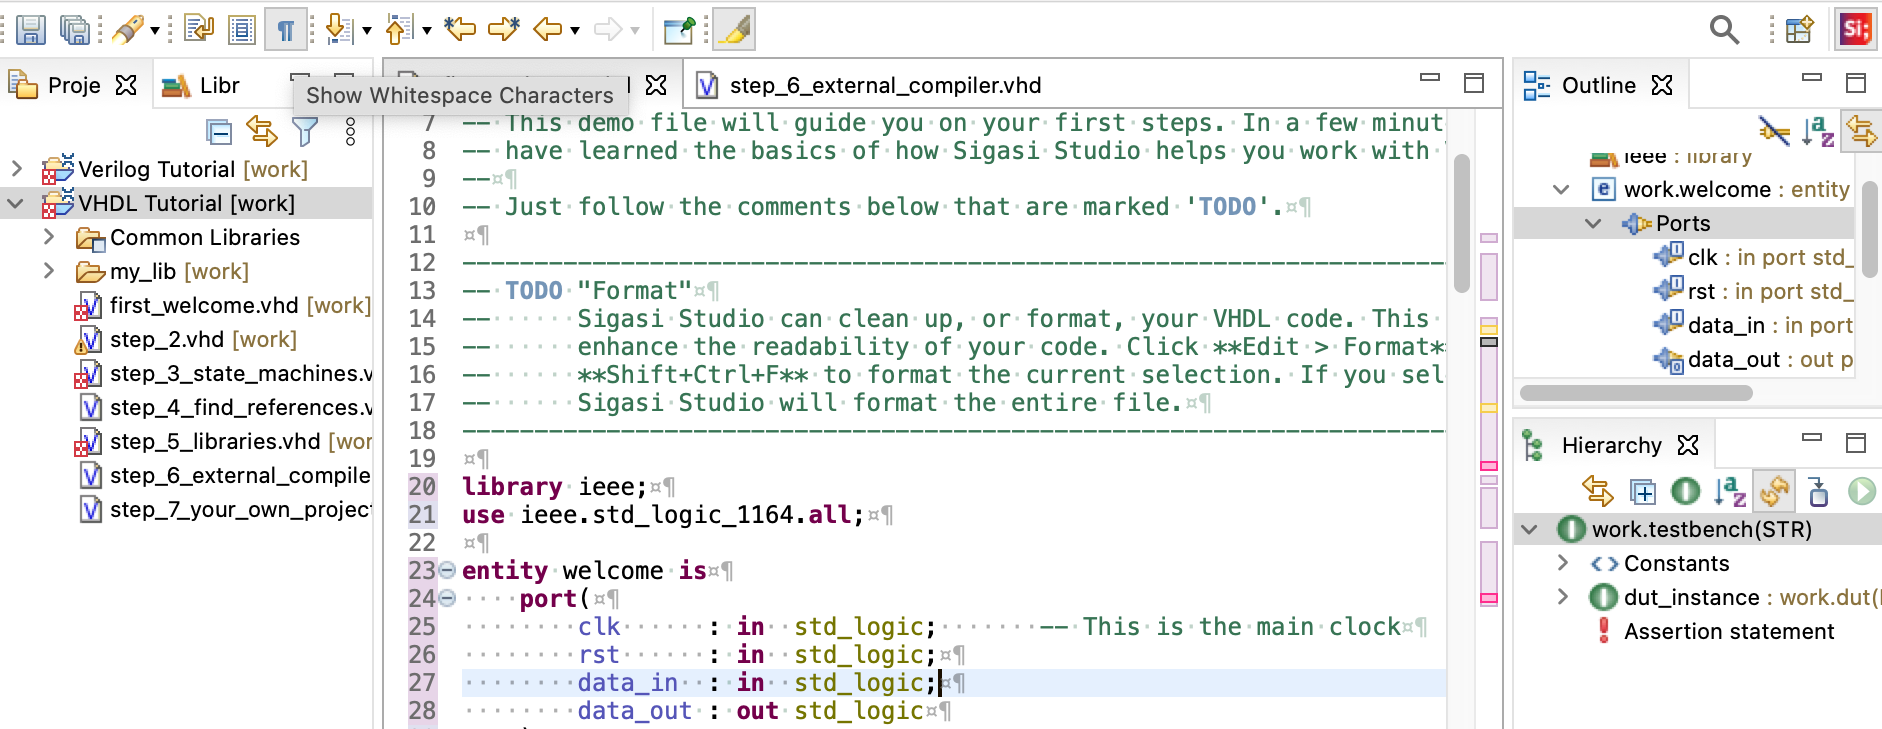Select data_out port in Outline

1753,359
